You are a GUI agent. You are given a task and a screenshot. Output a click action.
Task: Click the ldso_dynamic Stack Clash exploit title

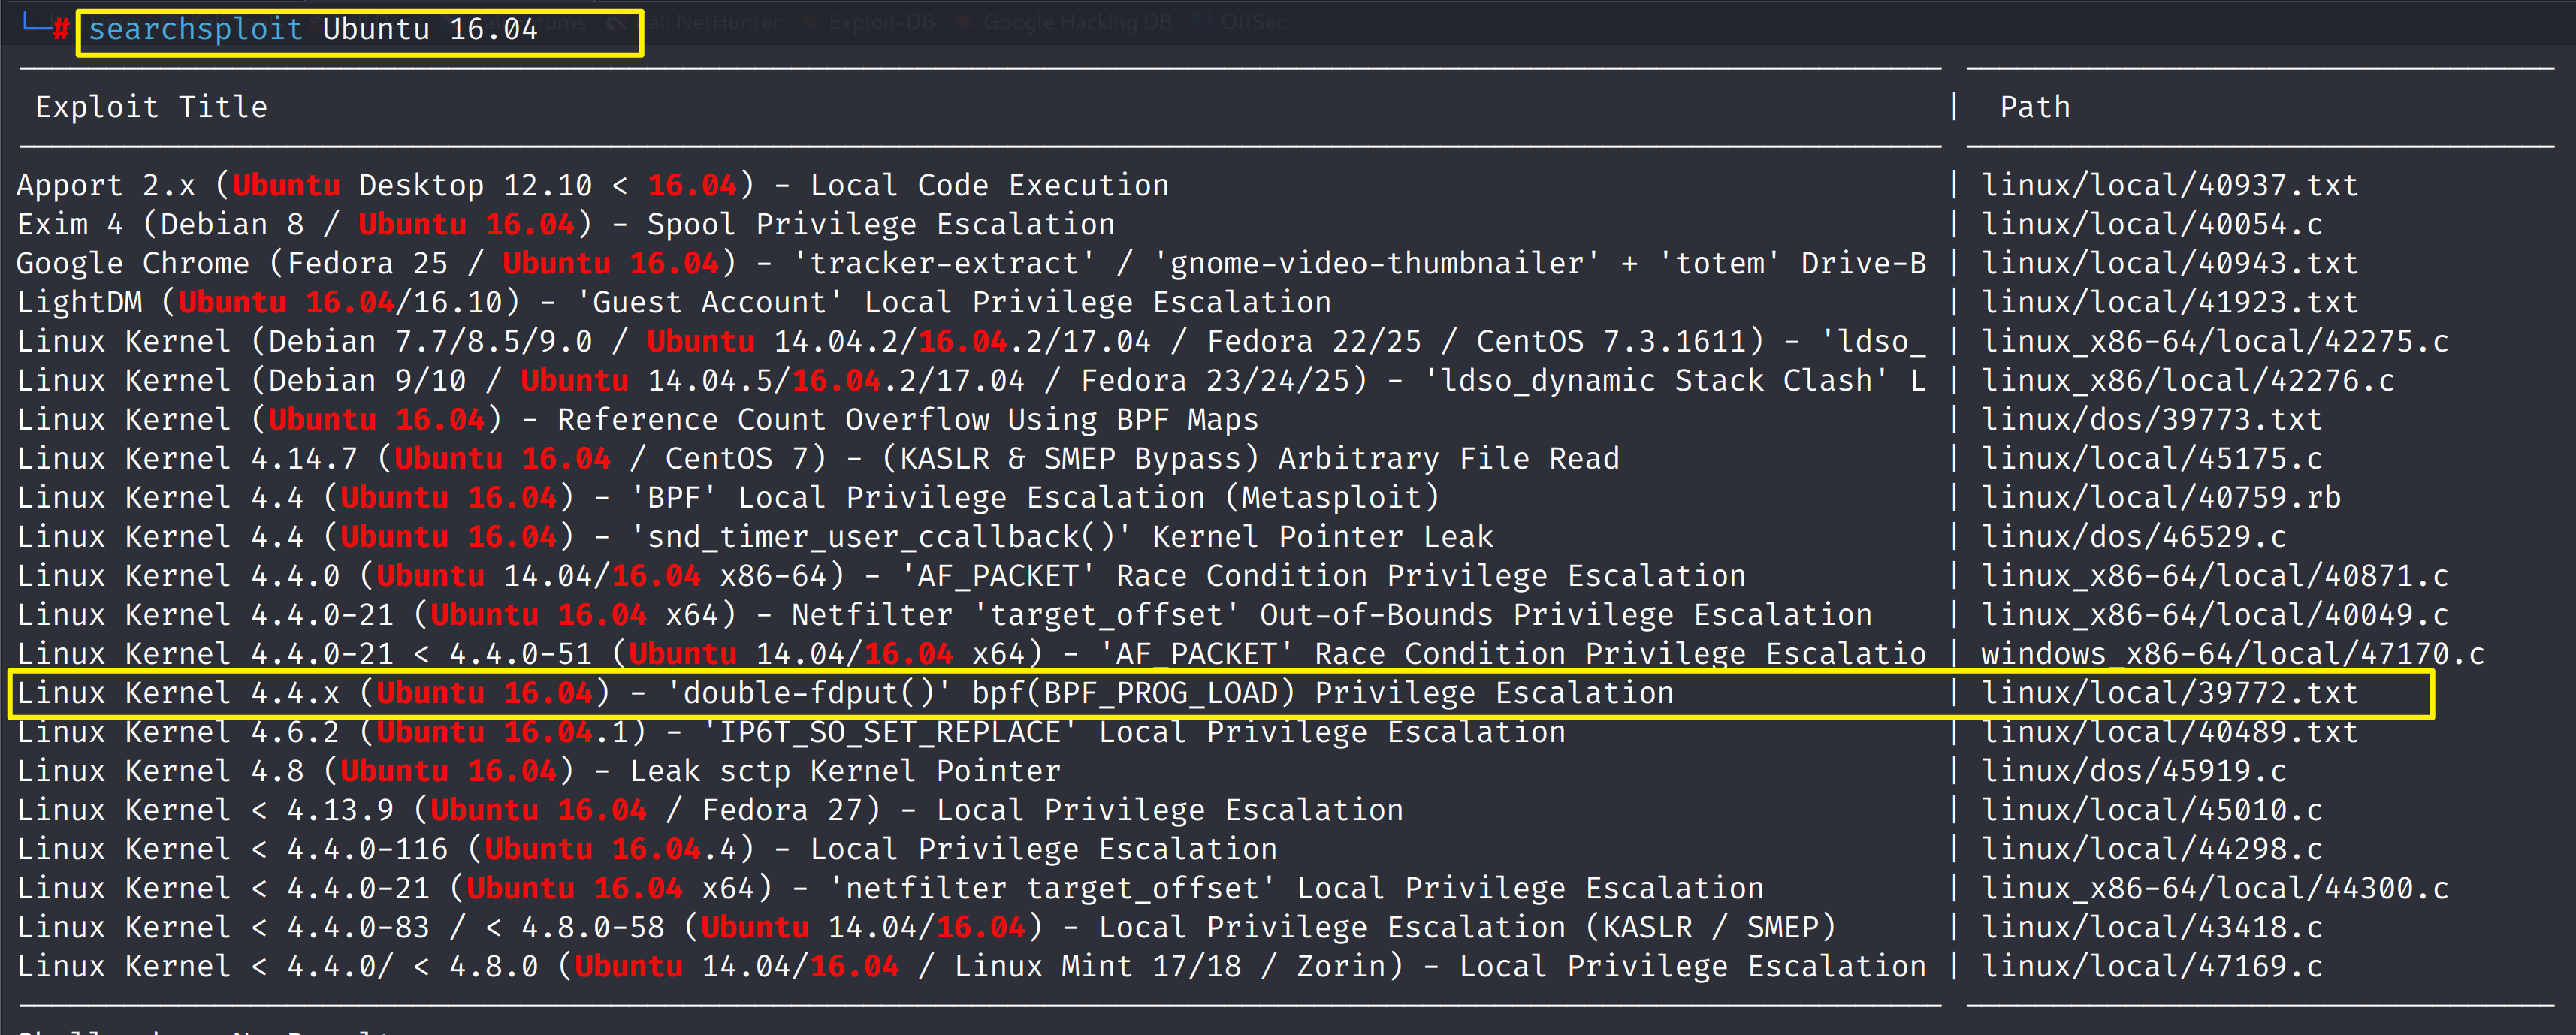point(971,380)
